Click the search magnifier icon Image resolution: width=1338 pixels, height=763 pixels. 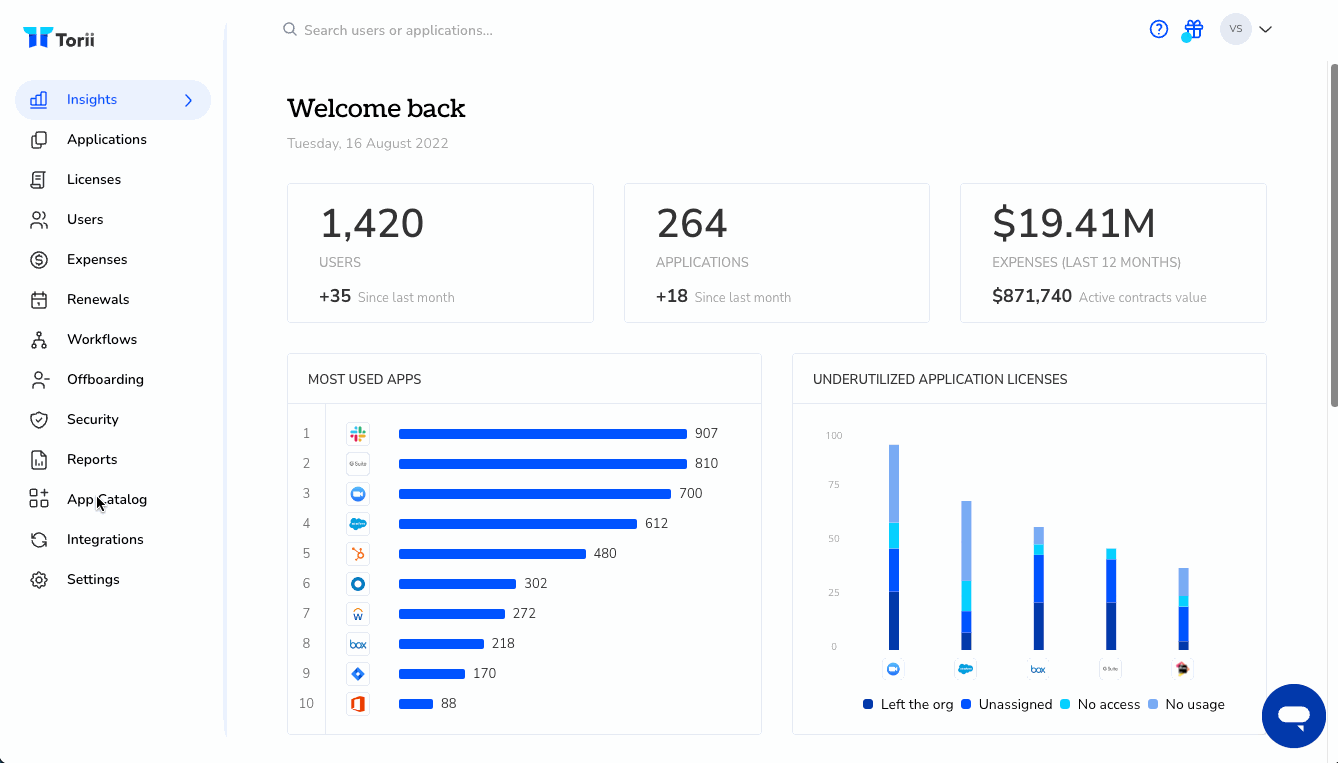[290, 30]
